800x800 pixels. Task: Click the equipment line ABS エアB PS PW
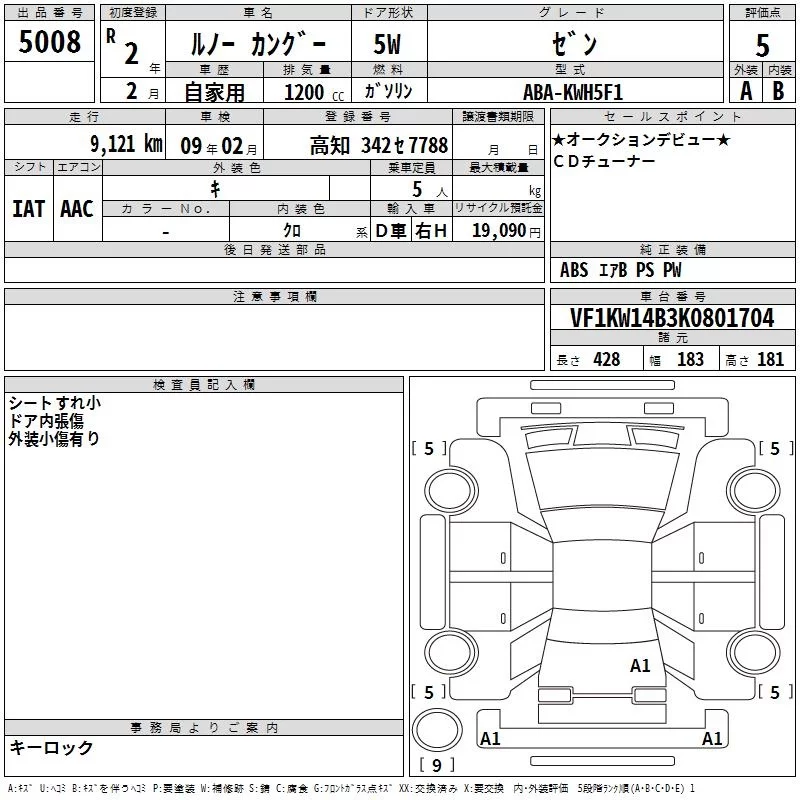tap(620, 270)
